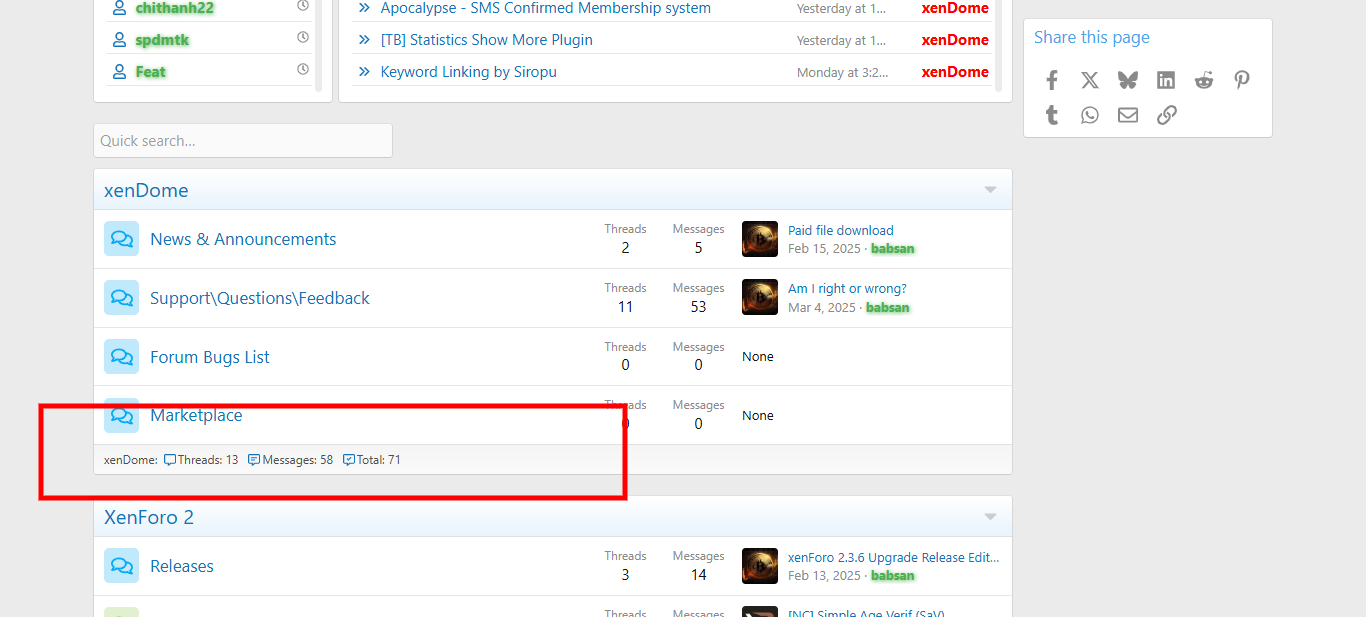This screenshot has height=617, width=1366.
Task: Click 'Total: 71' in xenDome footer
Action: 372,460
